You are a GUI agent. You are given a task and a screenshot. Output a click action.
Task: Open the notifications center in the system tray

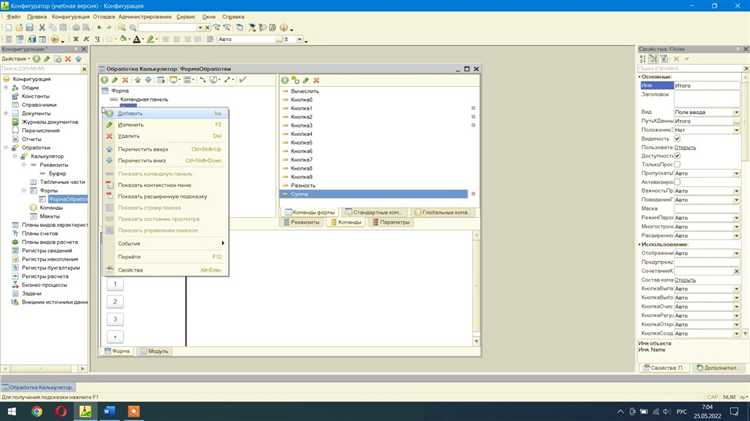[x=734, y=411]
